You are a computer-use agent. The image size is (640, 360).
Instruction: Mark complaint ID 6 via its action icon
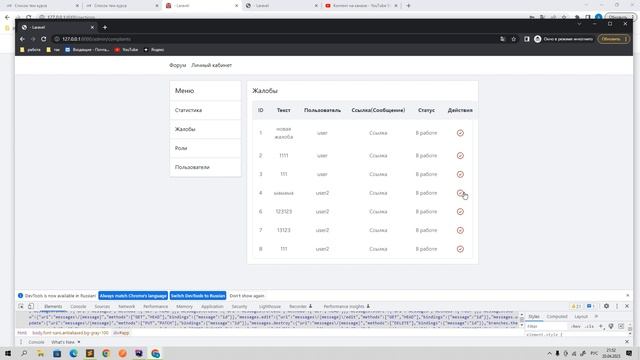click(x=460, y=211)
